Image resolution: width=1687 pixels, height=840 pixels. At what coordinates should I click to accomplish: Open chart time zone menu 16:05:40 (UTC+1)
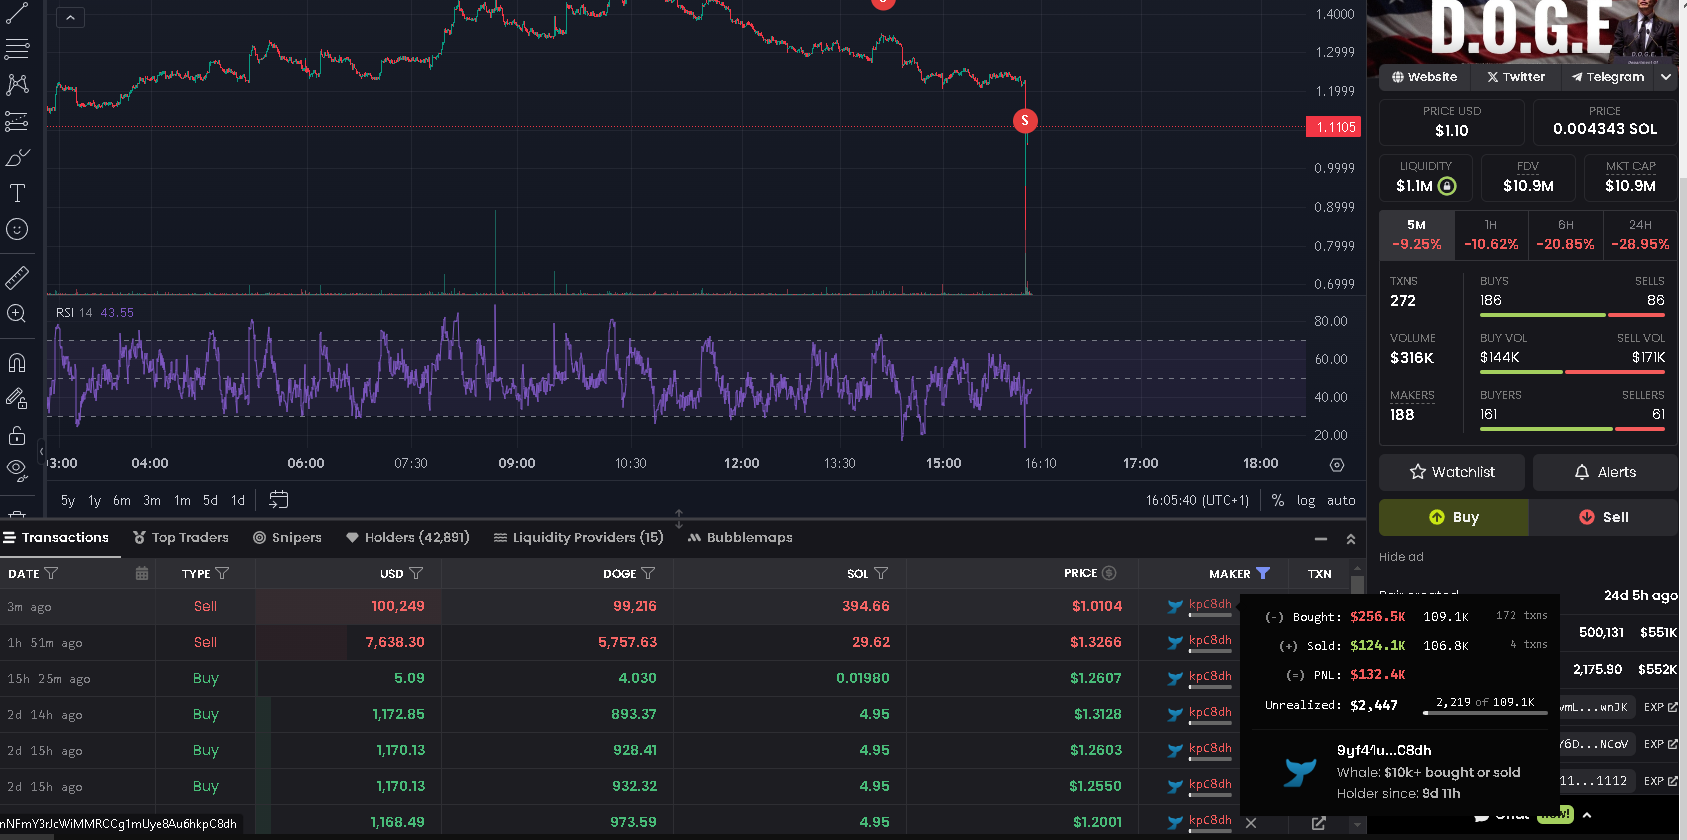1197,500
